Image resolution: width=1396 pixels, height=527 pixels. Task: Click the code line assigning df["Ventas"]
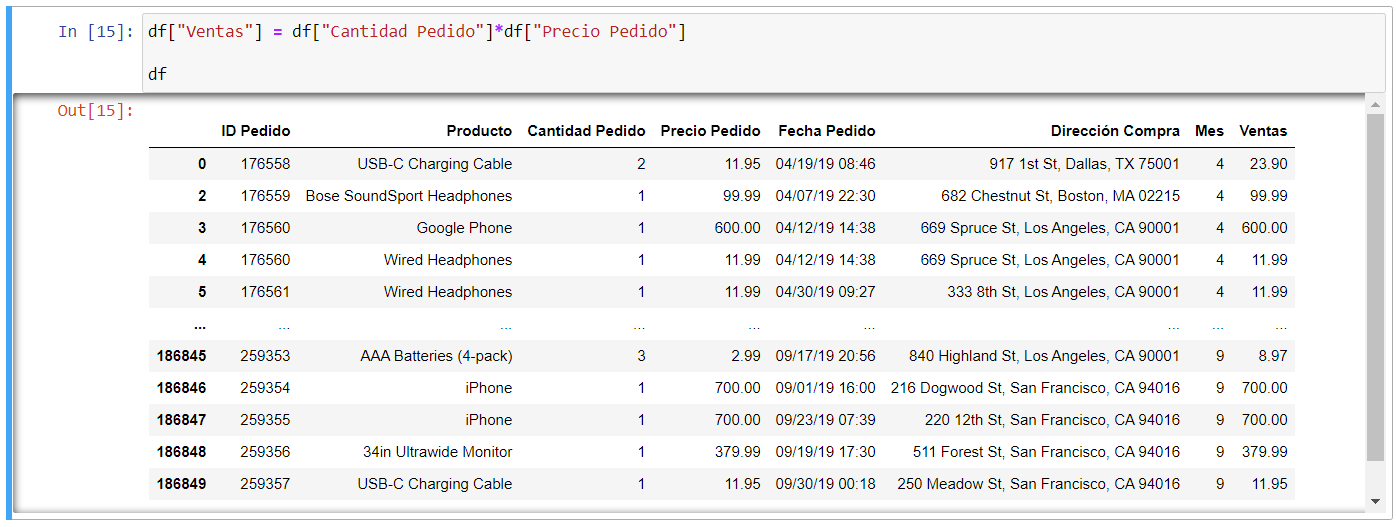pyautogui.click(x=417, y=32)
